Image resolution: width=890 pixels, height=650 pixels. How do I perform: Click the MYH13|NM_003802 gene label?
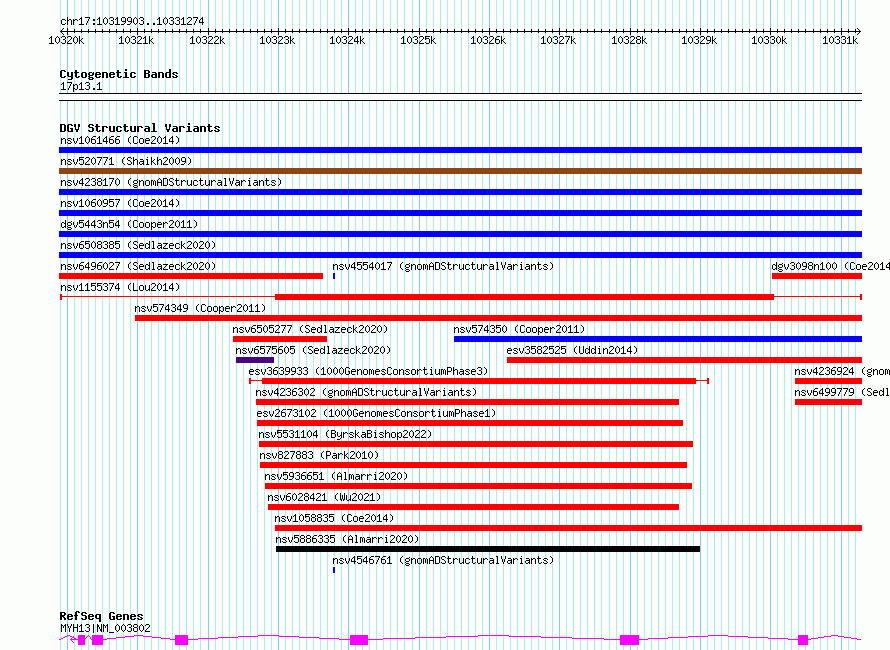point(105,628)
